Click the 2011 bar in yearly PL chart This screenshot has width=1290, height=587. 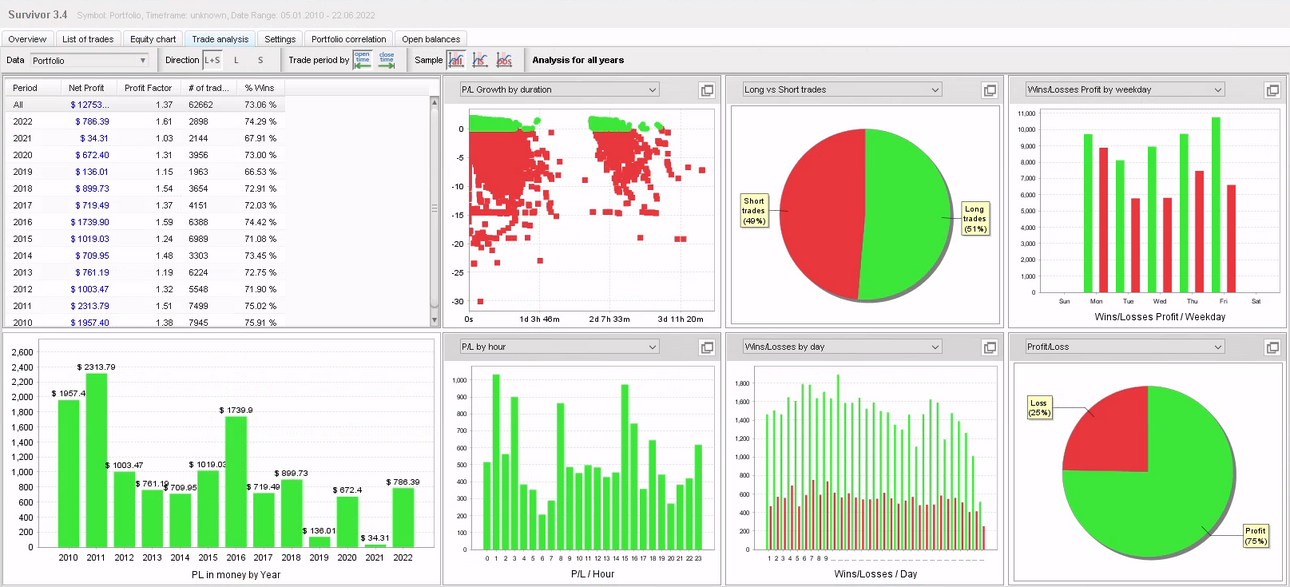(x=96, y=460)
